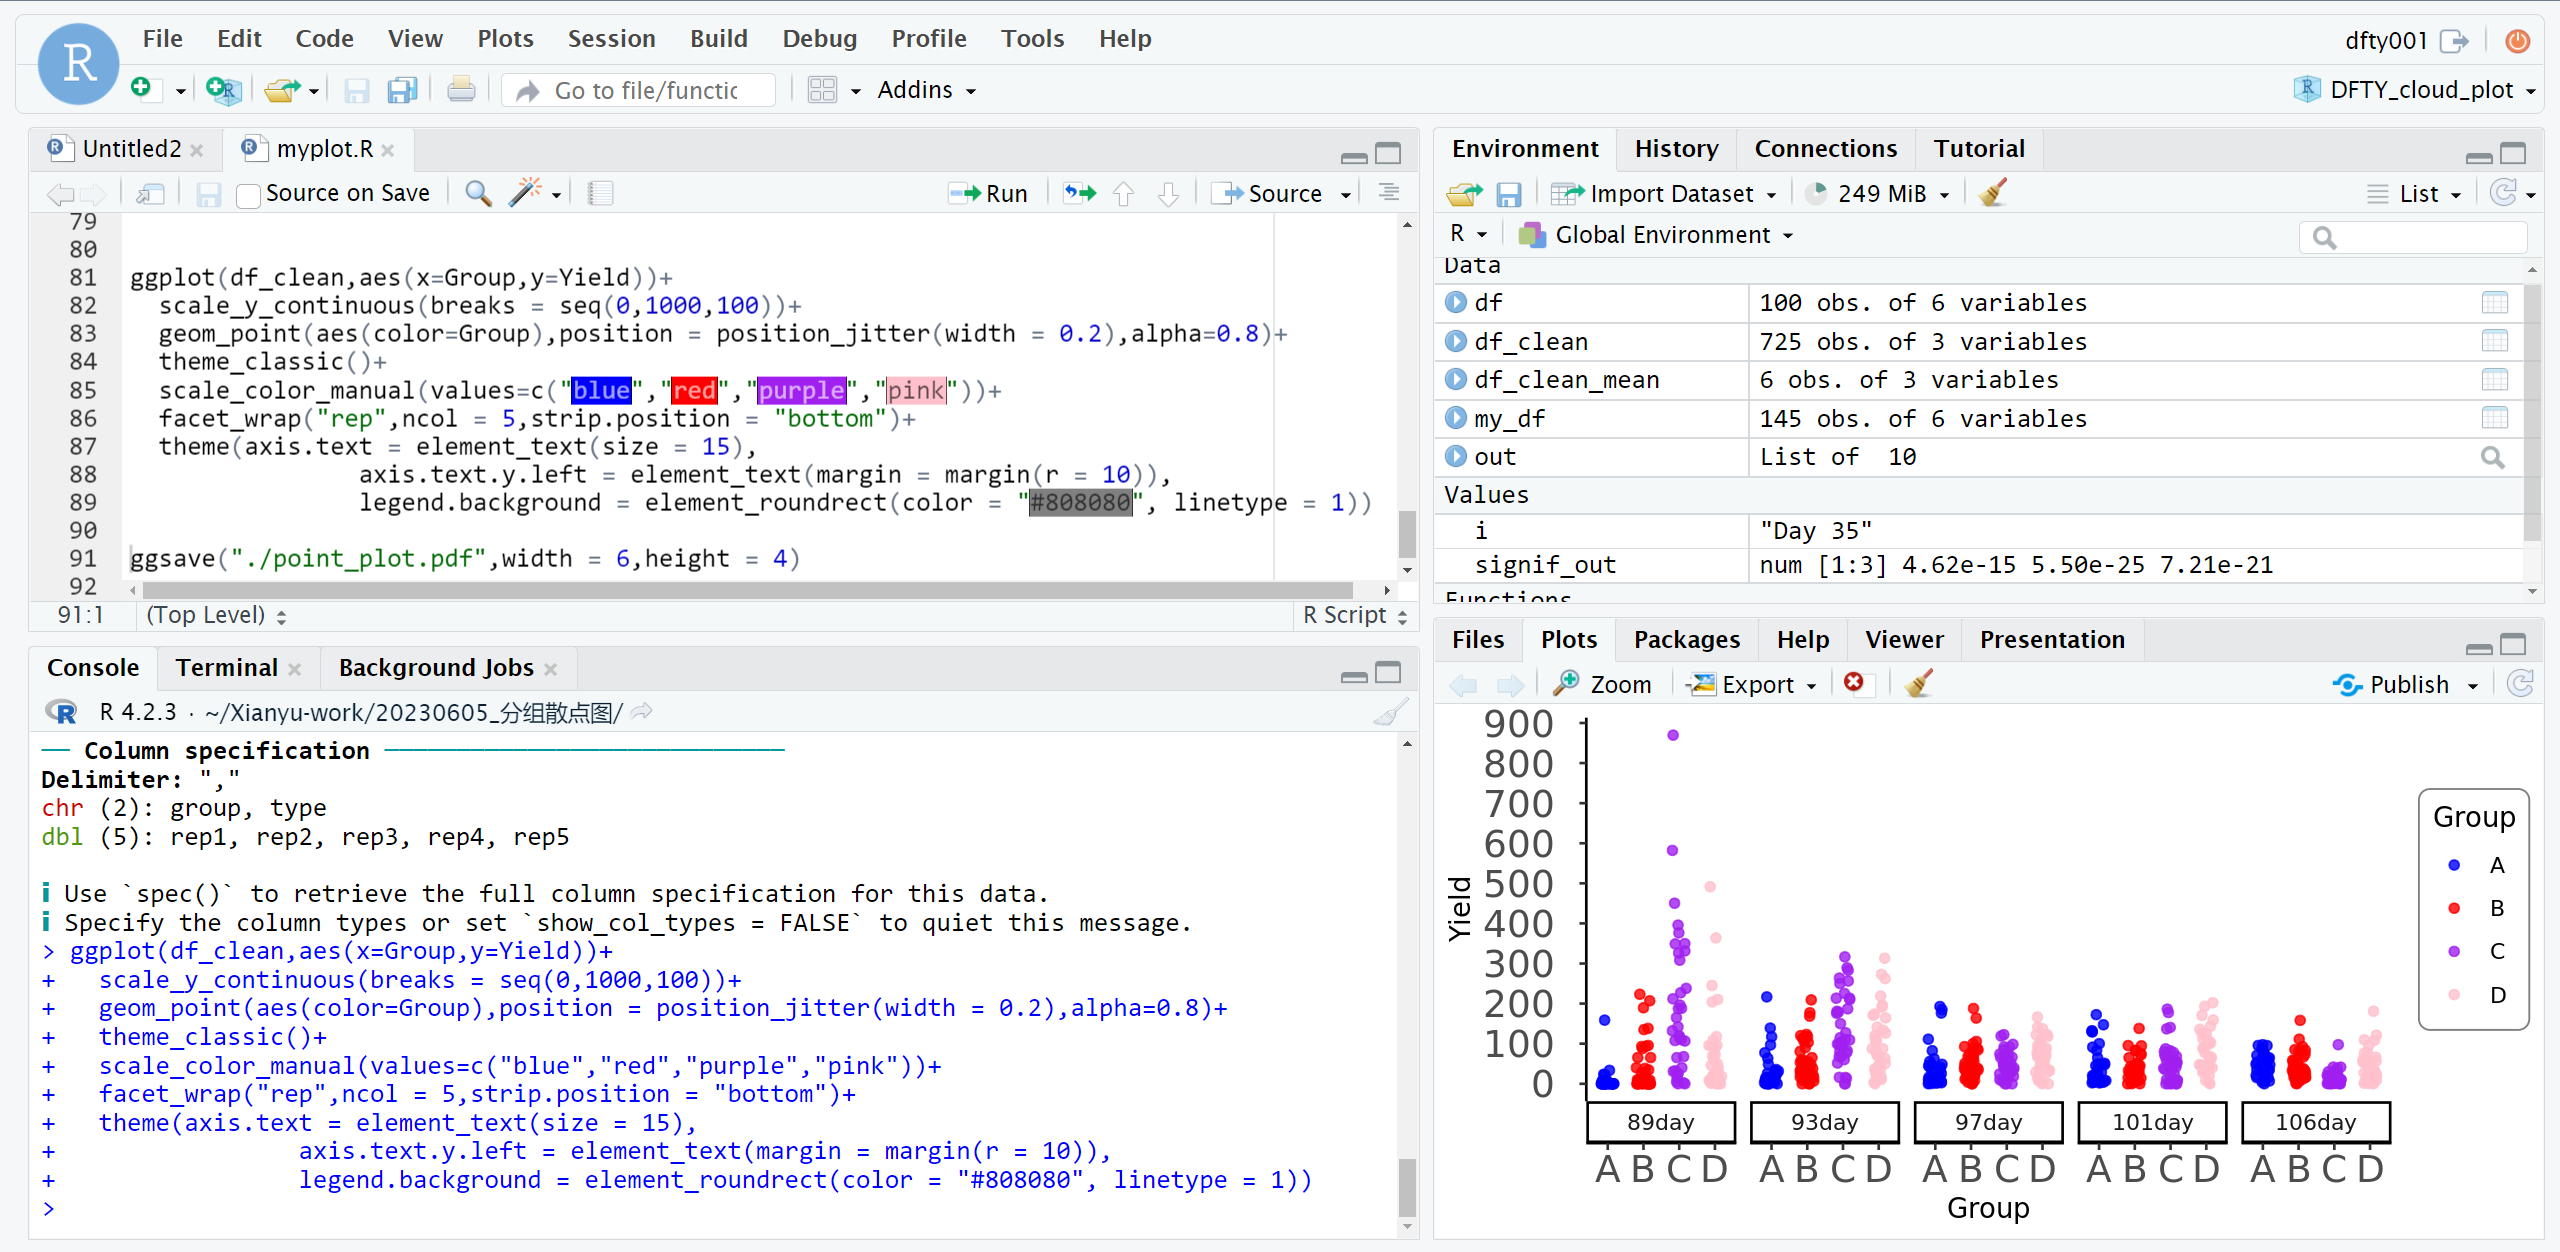The width and height of the screenshot is (2560, 1252).
Task: Open the Export plot dropdown
Action: [x=1752, y=684]
